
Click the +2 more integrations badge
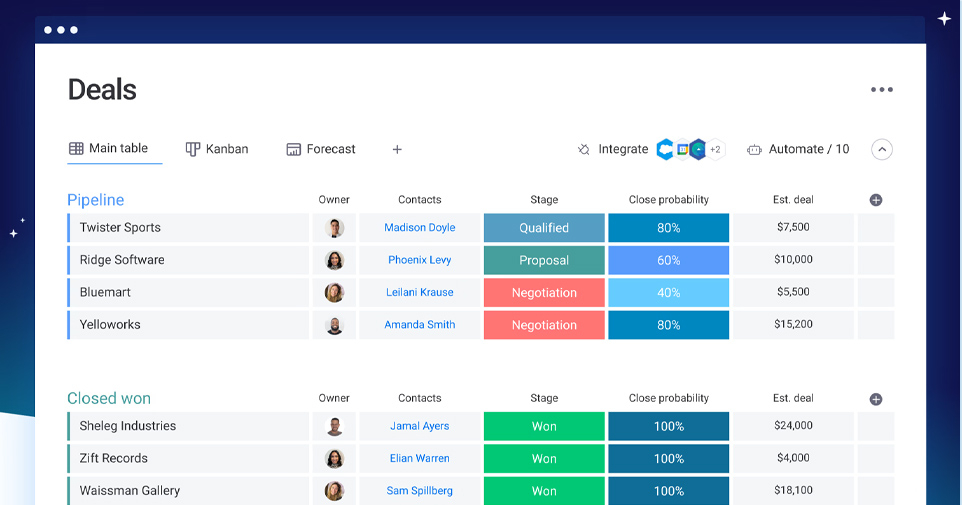point(715,150)
